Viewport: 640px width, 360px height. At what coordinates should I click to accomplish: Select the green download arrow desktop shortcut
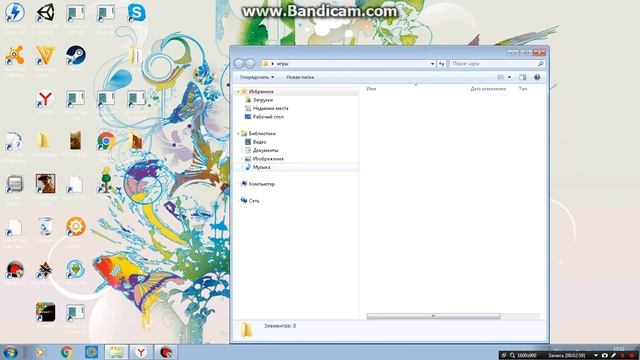pyautogui.click(x=76, y=270)
